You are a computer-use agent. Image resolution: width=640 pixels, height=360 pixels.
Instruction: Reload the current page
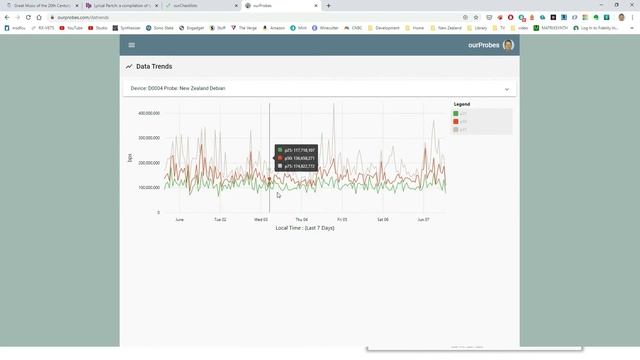28,18
